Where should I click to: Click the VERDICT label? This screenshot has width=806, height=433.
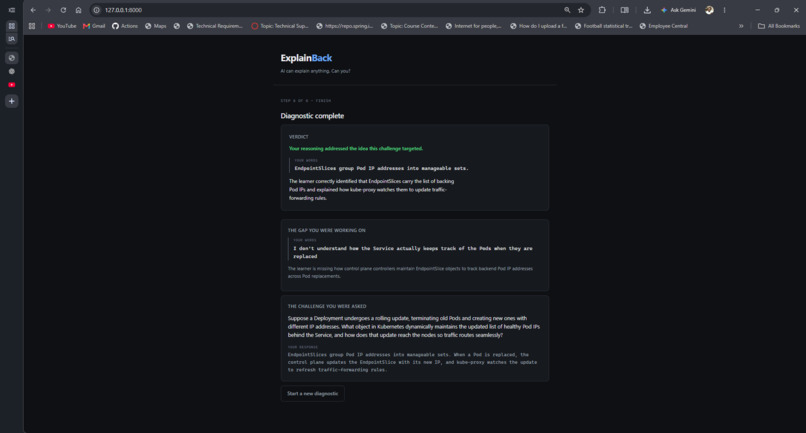[299, 137]
